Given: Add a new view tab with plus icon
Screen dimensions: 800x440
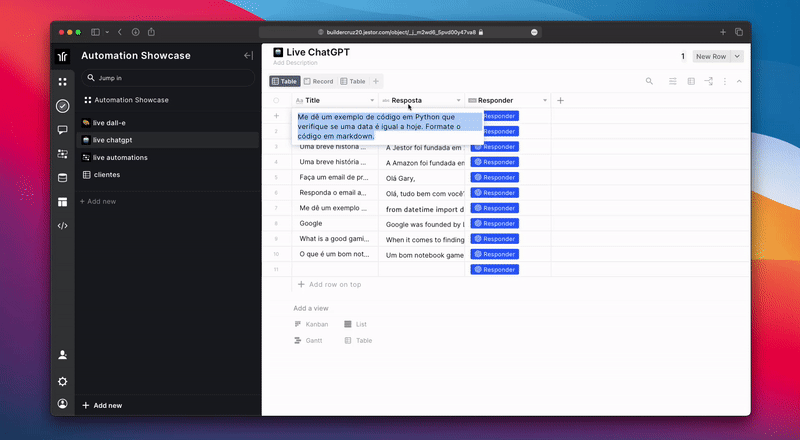Looking at the screenshot, I should 376,81.
